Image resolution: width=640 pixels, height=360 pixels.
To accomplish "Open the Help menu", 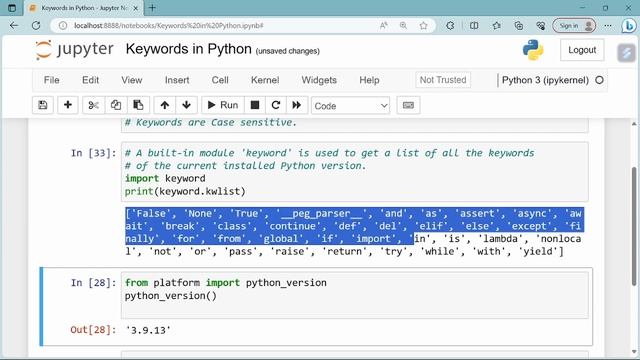I will coord(369,80).
